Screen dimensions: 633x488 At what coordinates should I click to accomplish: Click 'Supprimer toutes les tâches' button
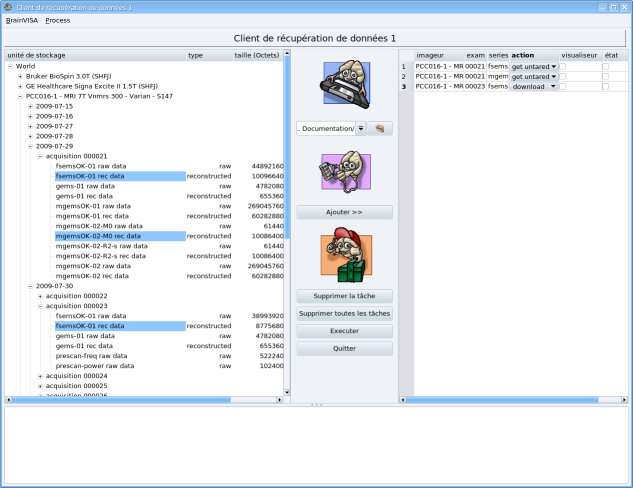point(344,313)
